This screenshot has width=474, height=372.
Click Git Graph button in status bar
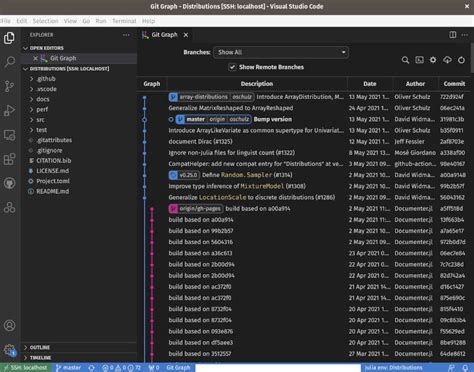[x=178, y=368]
